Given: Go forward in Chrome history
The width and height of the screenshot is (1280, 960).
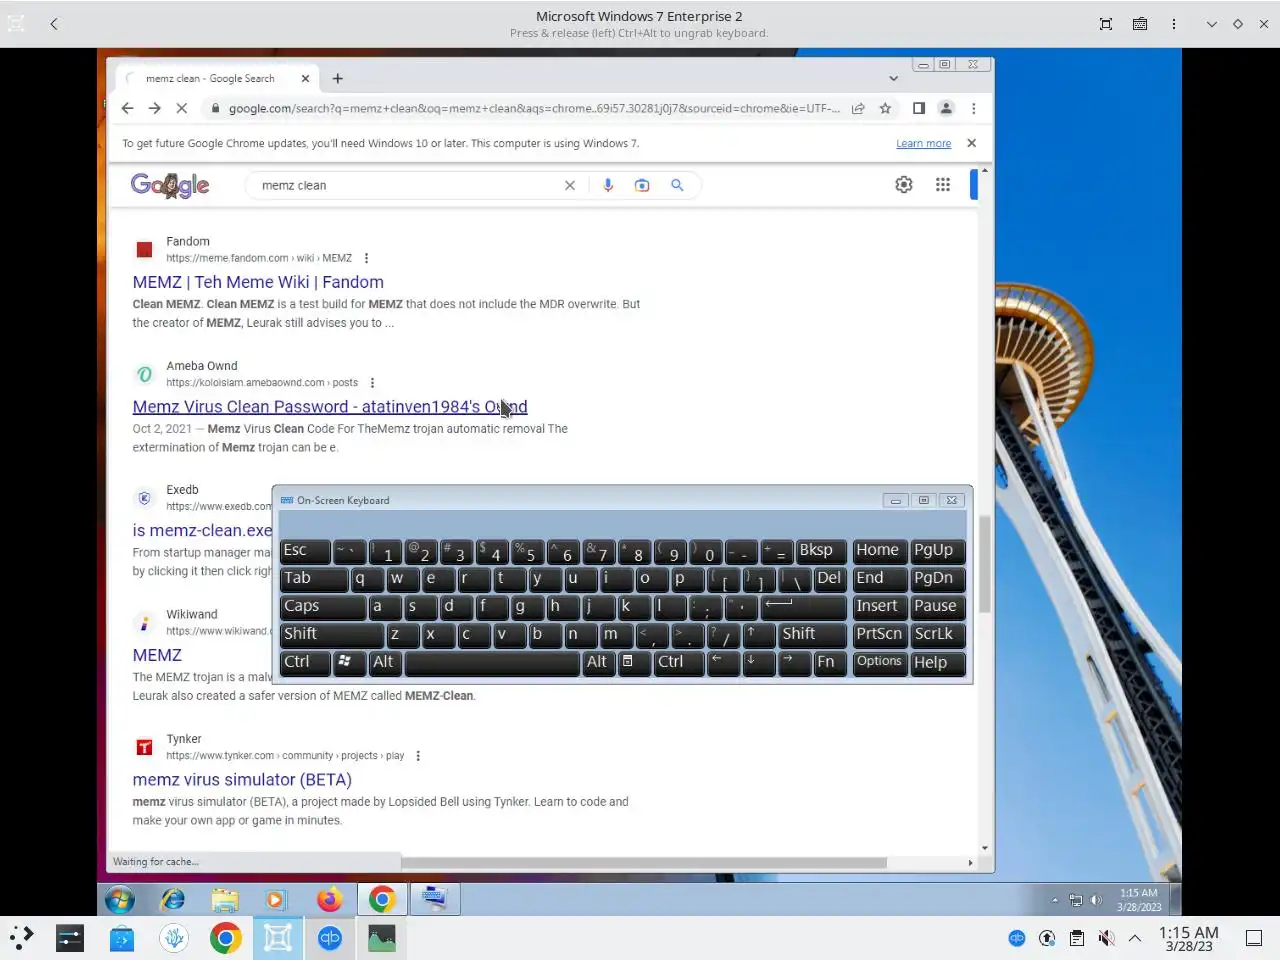Looking at the screenshot, I should pos(154,108).
